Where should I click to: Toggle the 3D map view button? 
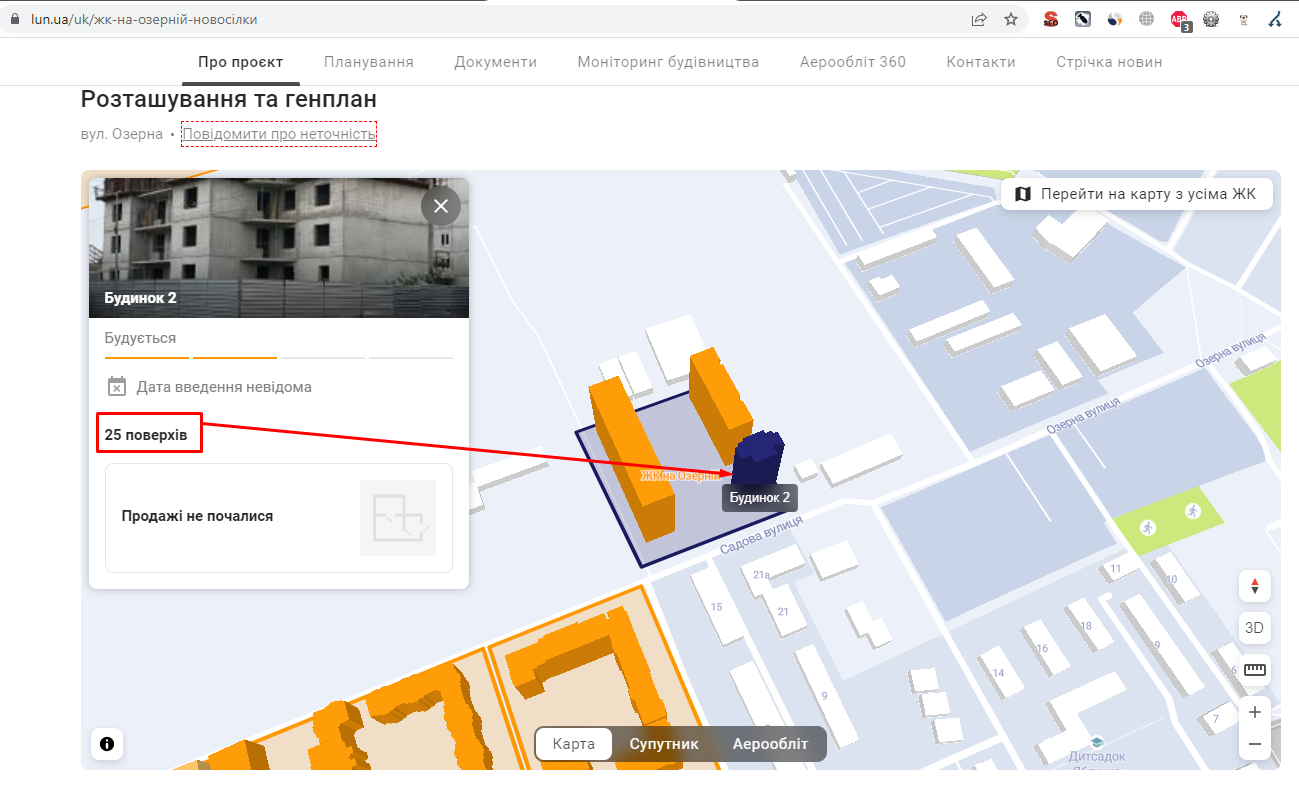coord(1254,628)
